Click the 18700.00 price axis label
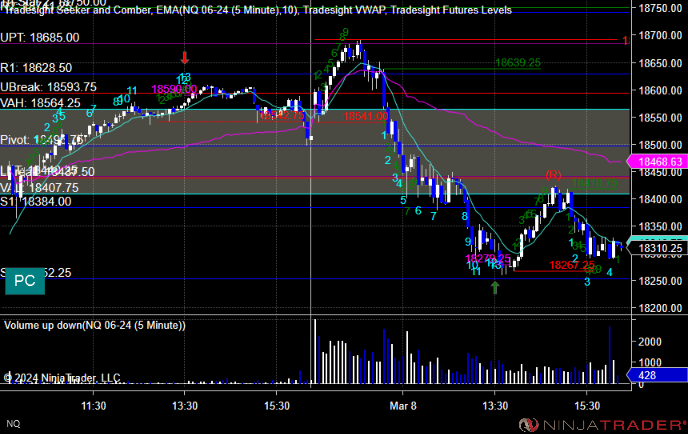 (660, 35)
